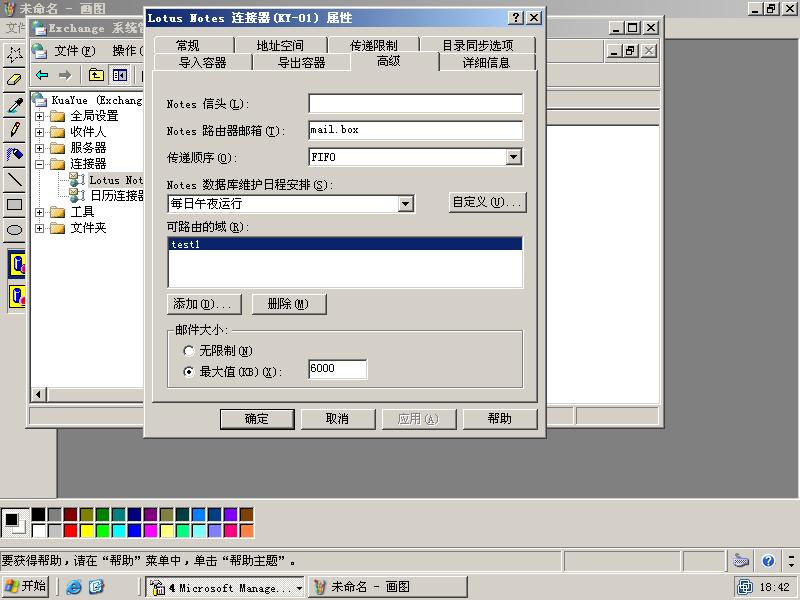Click the 添加(D)... button

[204, 304]
